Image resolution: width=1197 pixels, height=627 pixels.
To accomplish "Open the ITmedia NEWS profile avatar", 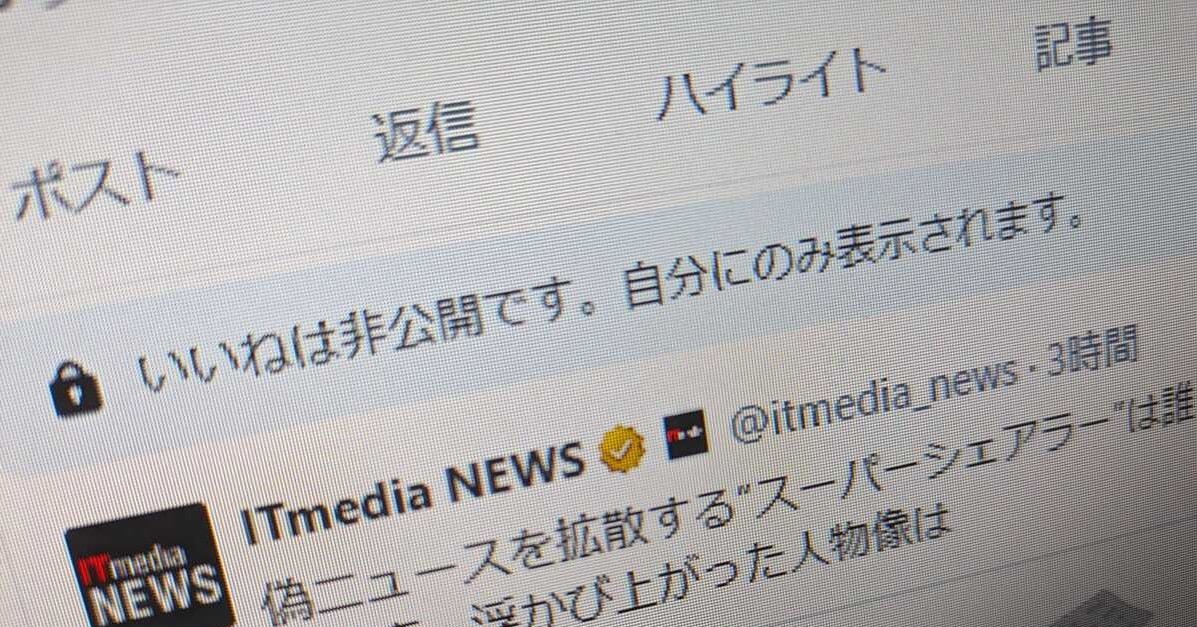I will (x=149, y=567).
